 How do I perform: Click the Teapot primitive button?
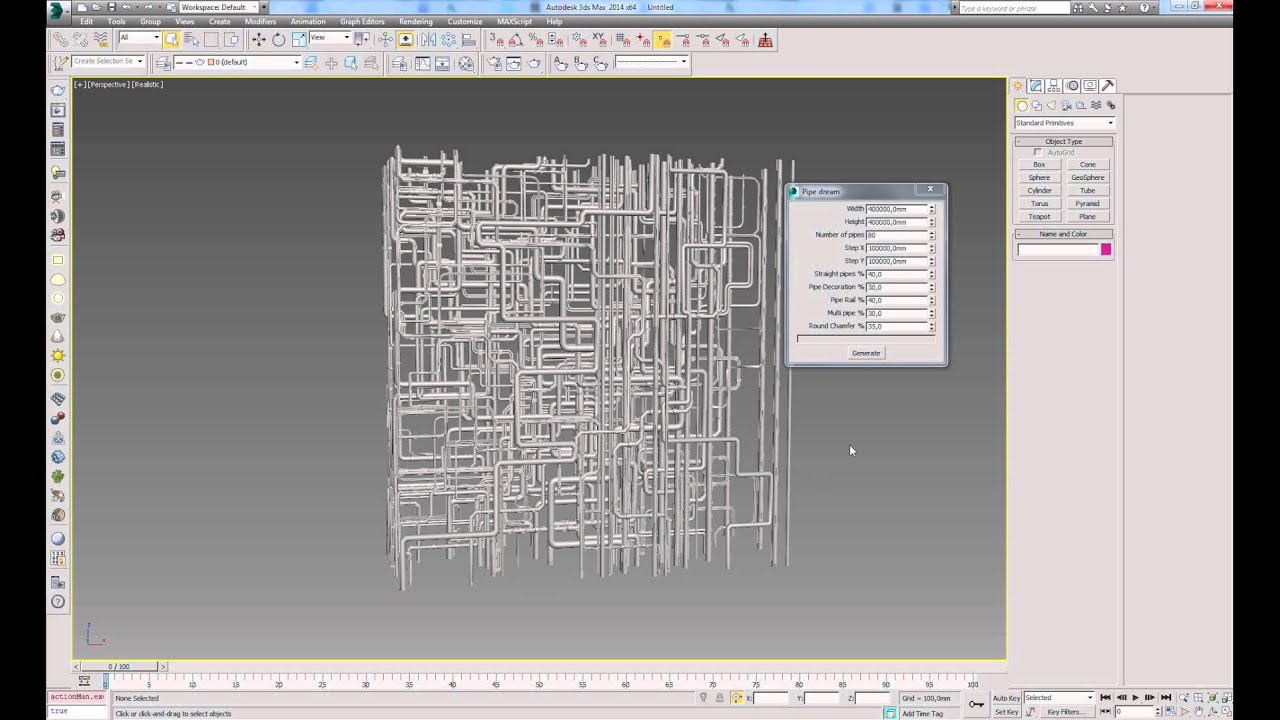point(1039,217)
